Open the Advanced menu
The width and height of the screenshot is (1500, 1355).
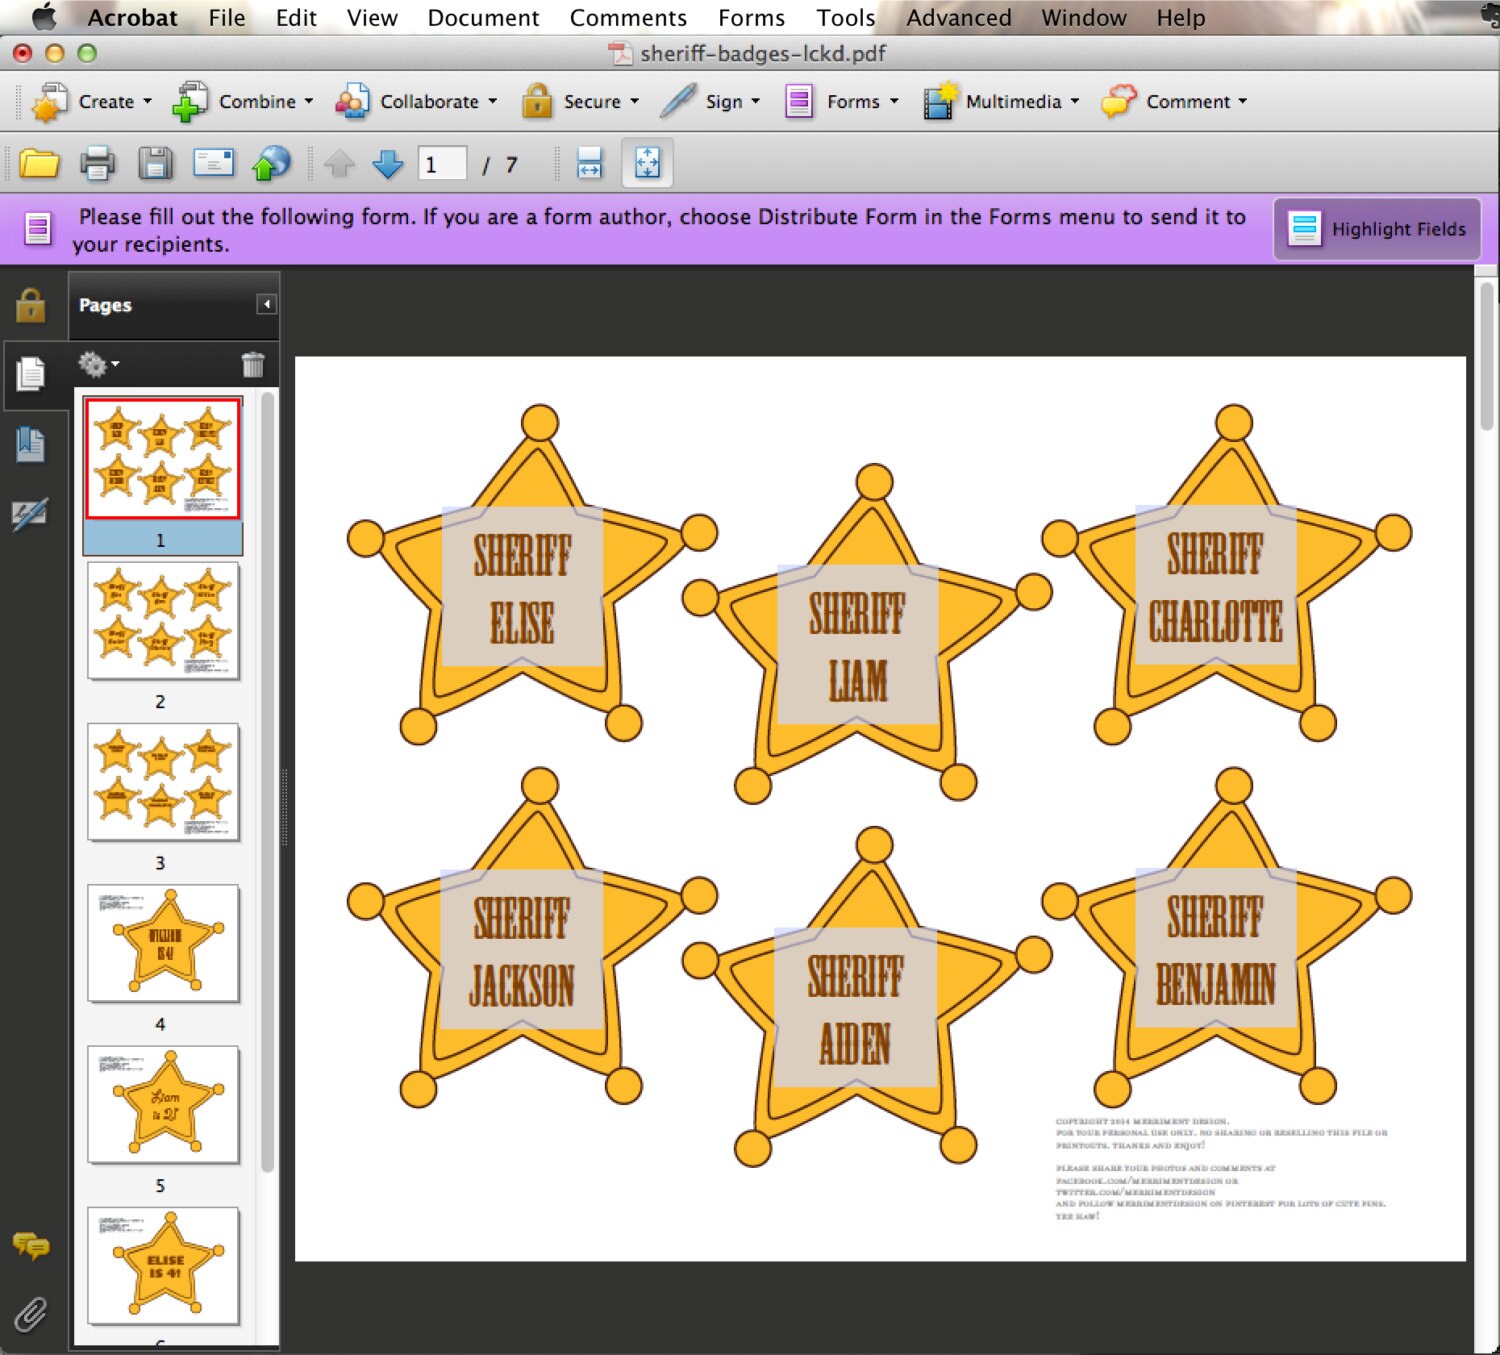click(958, 17)
